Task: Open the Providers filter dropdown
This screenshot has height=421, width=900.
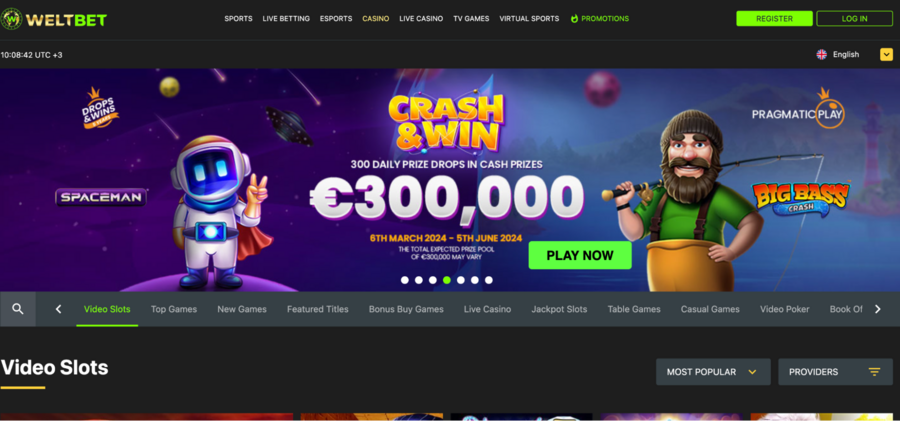Action: tap(835, 372)
